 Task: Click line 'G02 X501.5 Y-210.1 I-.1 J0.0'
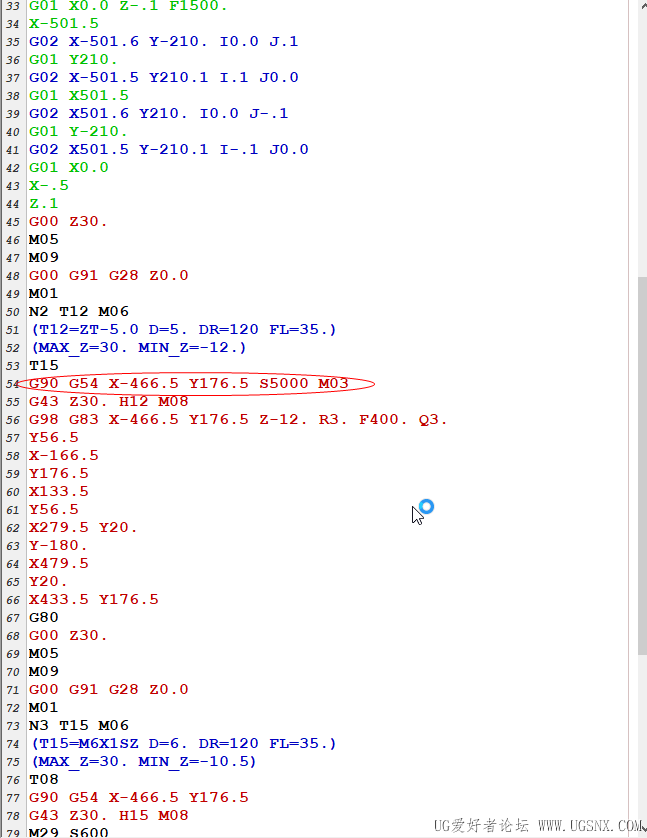click(168, 150)
